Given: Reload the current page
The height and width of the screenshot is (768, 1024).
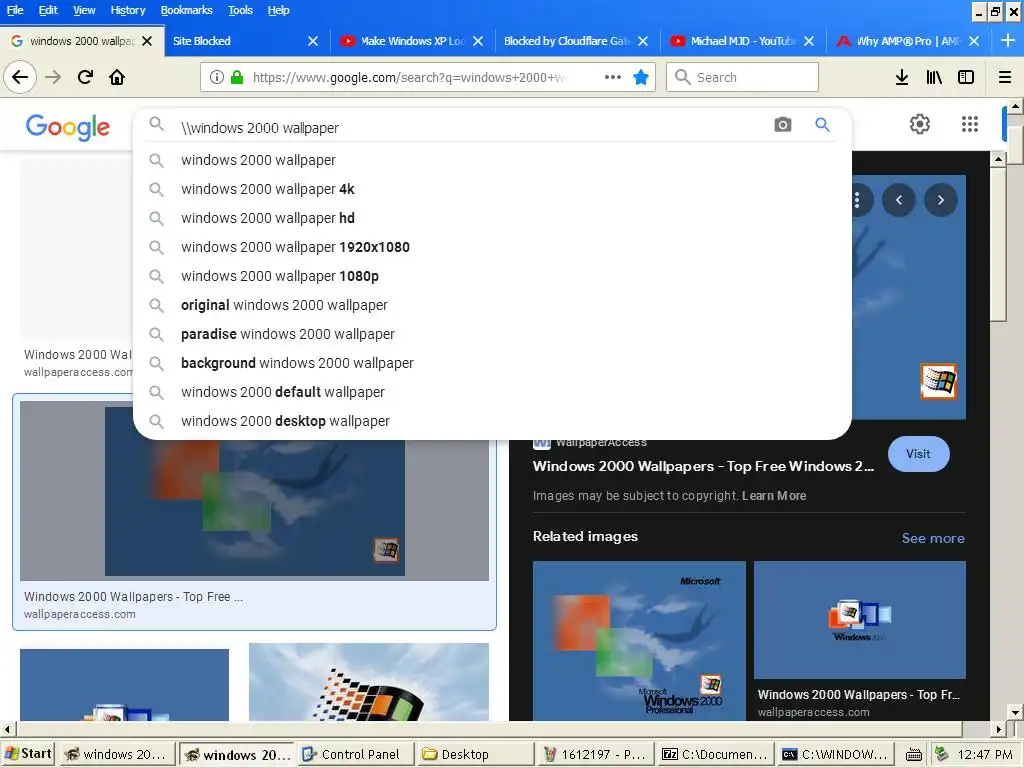Looking at the screenshot, I should pos(85,77).
